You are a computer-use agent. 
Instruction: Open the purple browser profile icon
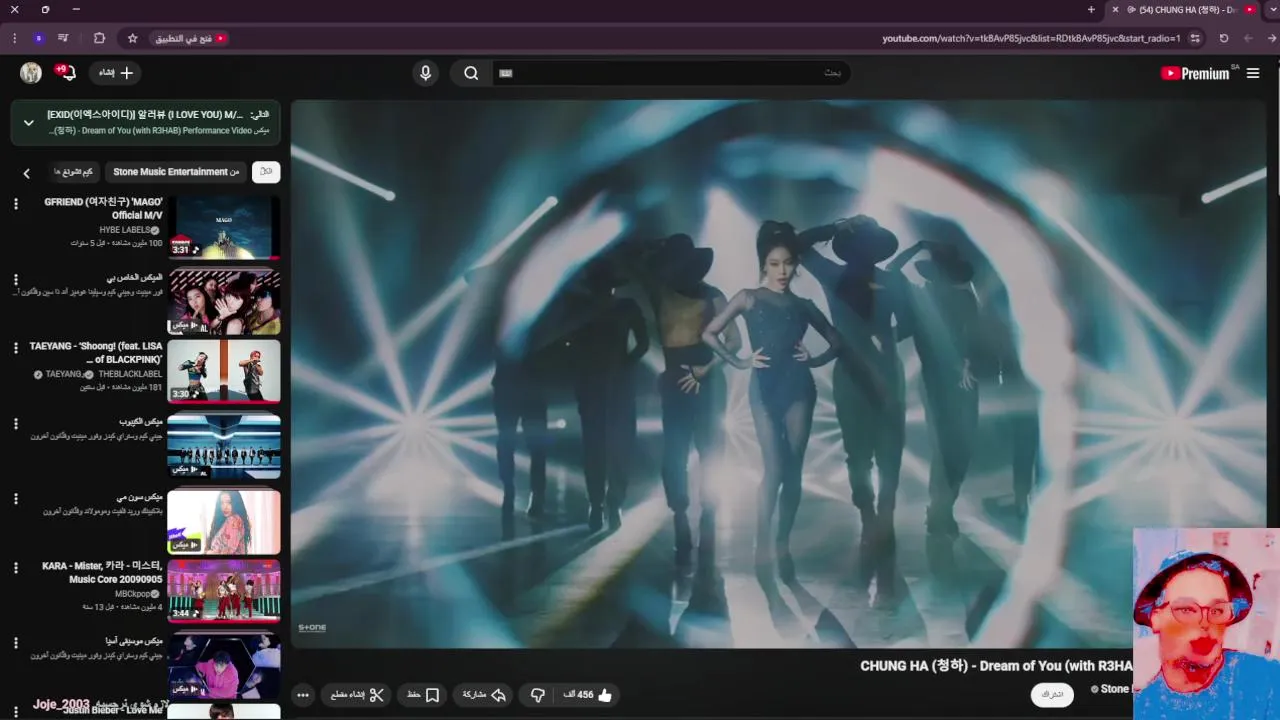click(38, 38)
